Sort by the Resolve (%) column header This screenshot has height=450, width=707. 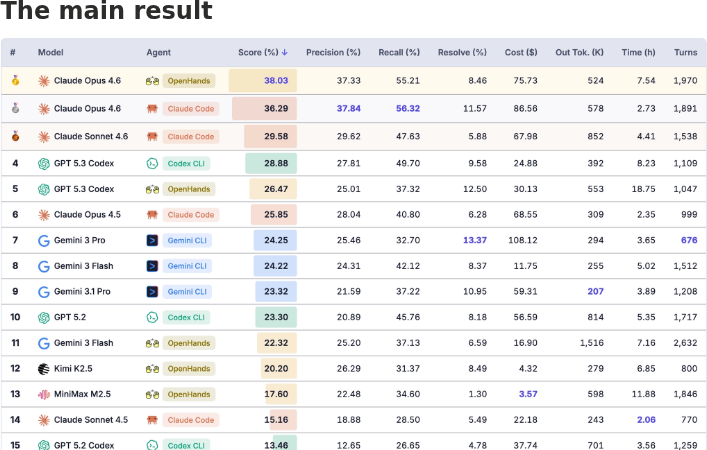pos(462,52)
